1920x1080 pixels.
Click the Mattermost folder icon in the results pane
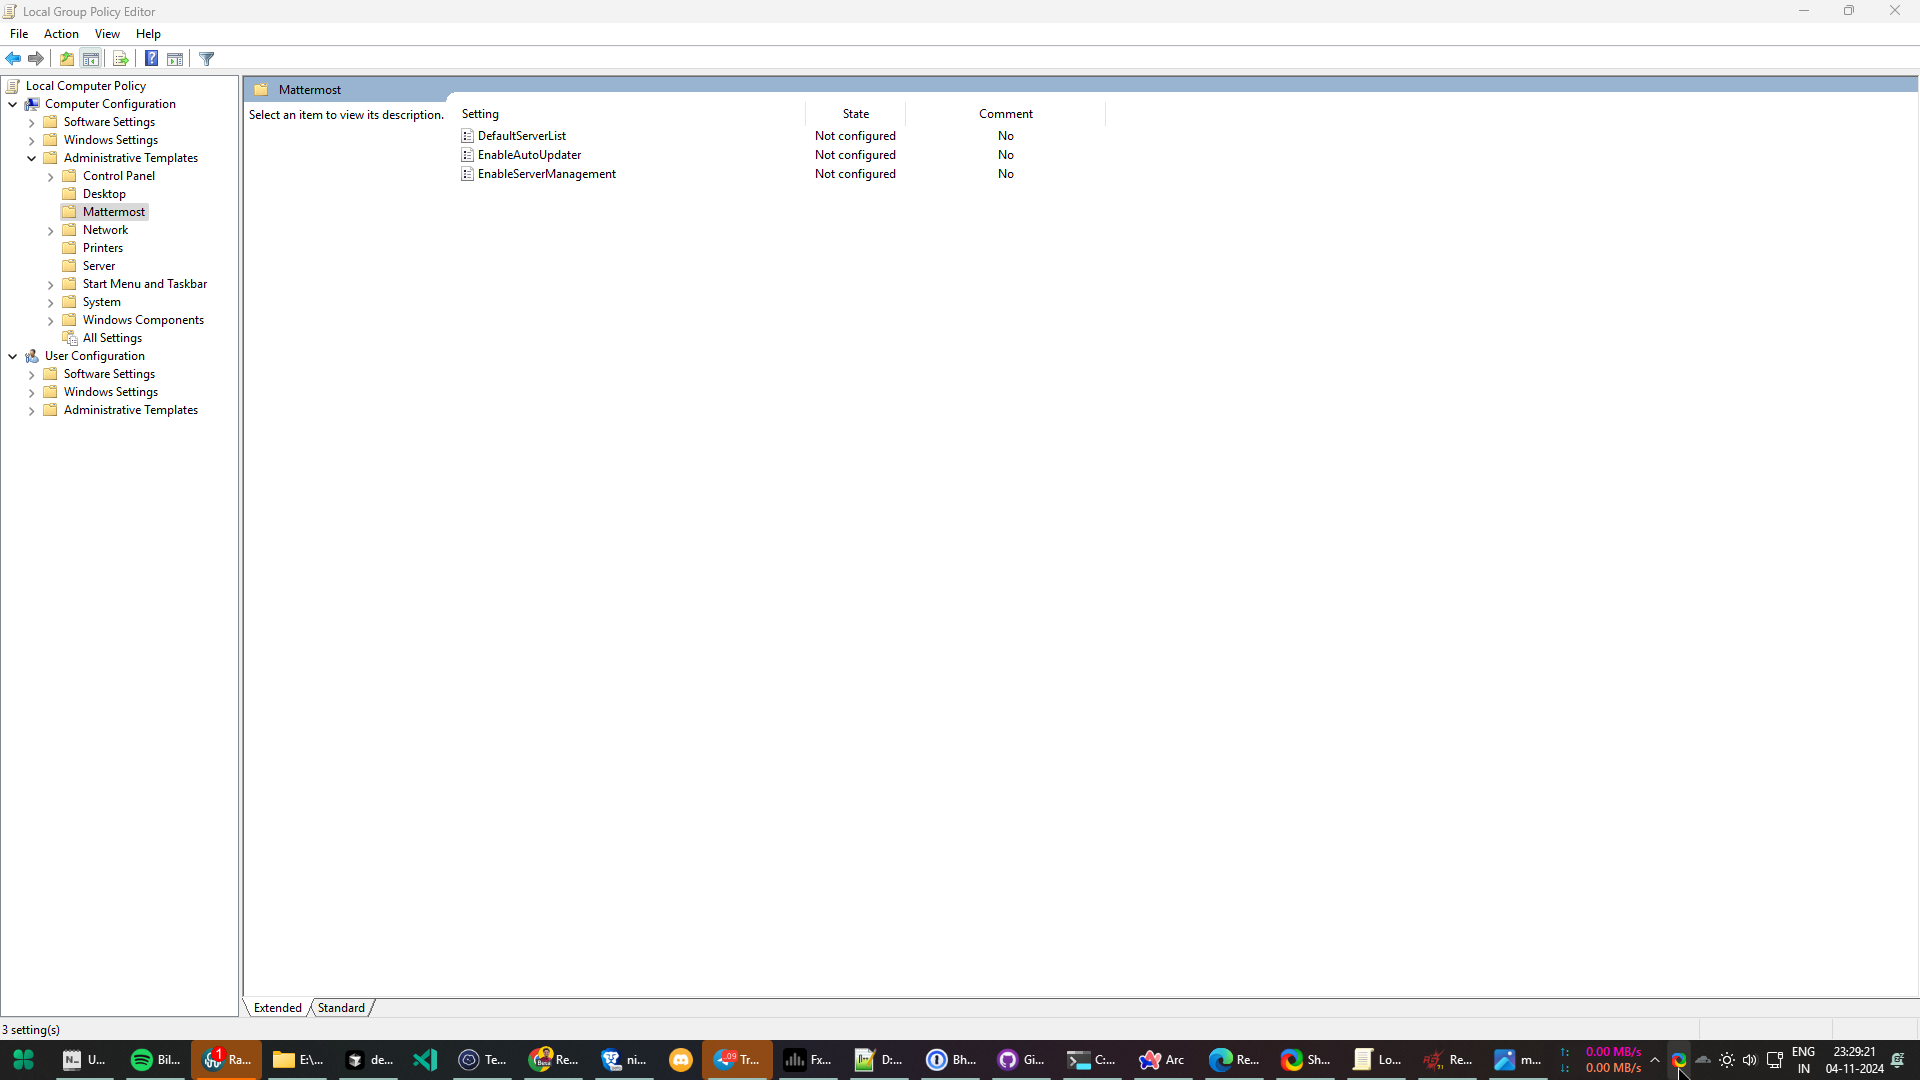pos(262,89)
